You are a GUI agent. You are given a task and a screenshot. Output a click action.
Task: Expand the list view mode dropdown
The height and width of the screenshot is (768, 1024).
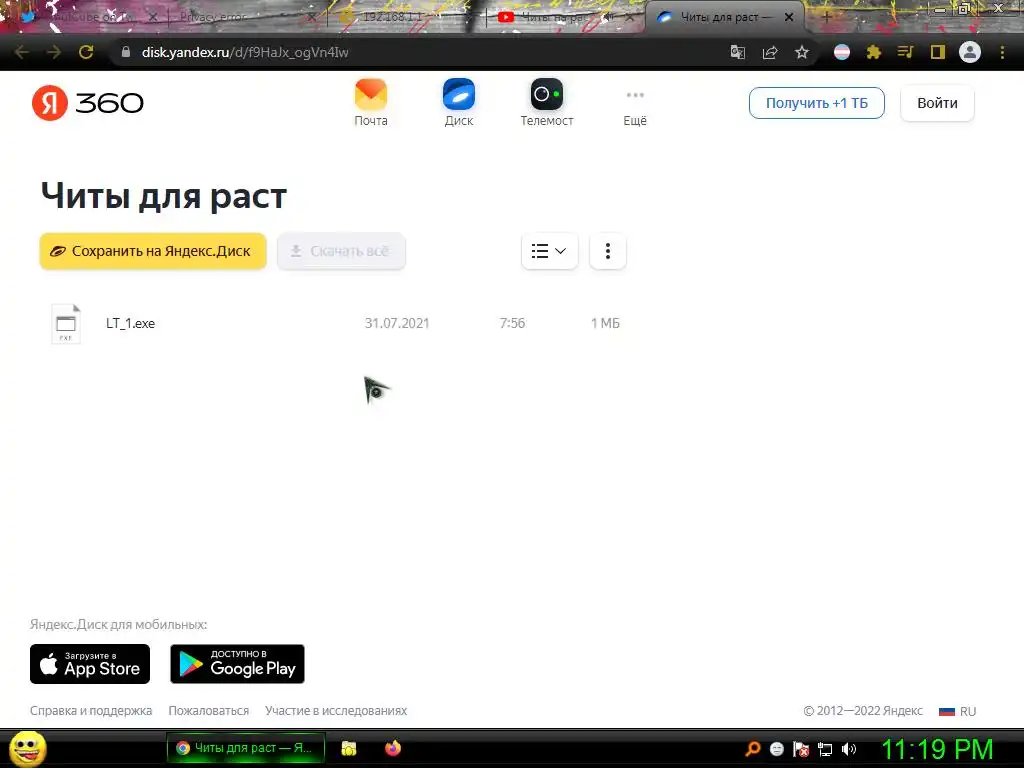(x=549, y=251)
